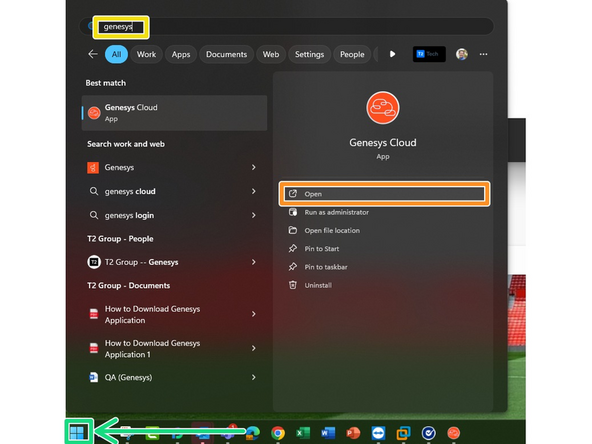Expand the Genesys result chevron

(x=254, y=167)
